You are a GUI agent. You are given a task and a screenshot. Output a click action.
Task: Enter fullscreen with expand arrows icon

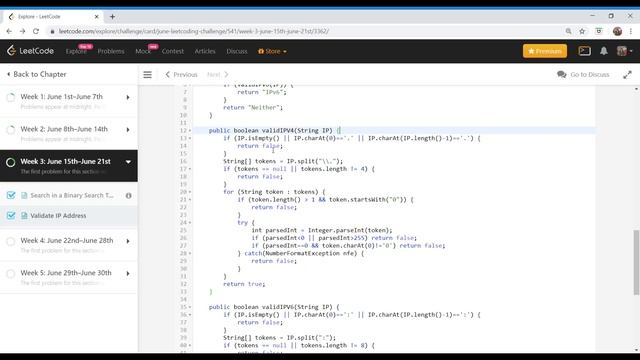[x=627, y=75]
